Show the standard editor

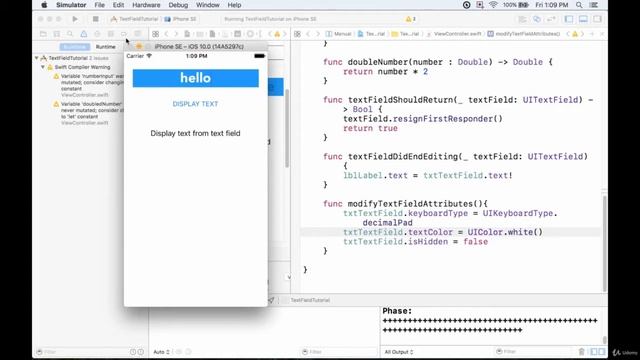tap(523, 19)
